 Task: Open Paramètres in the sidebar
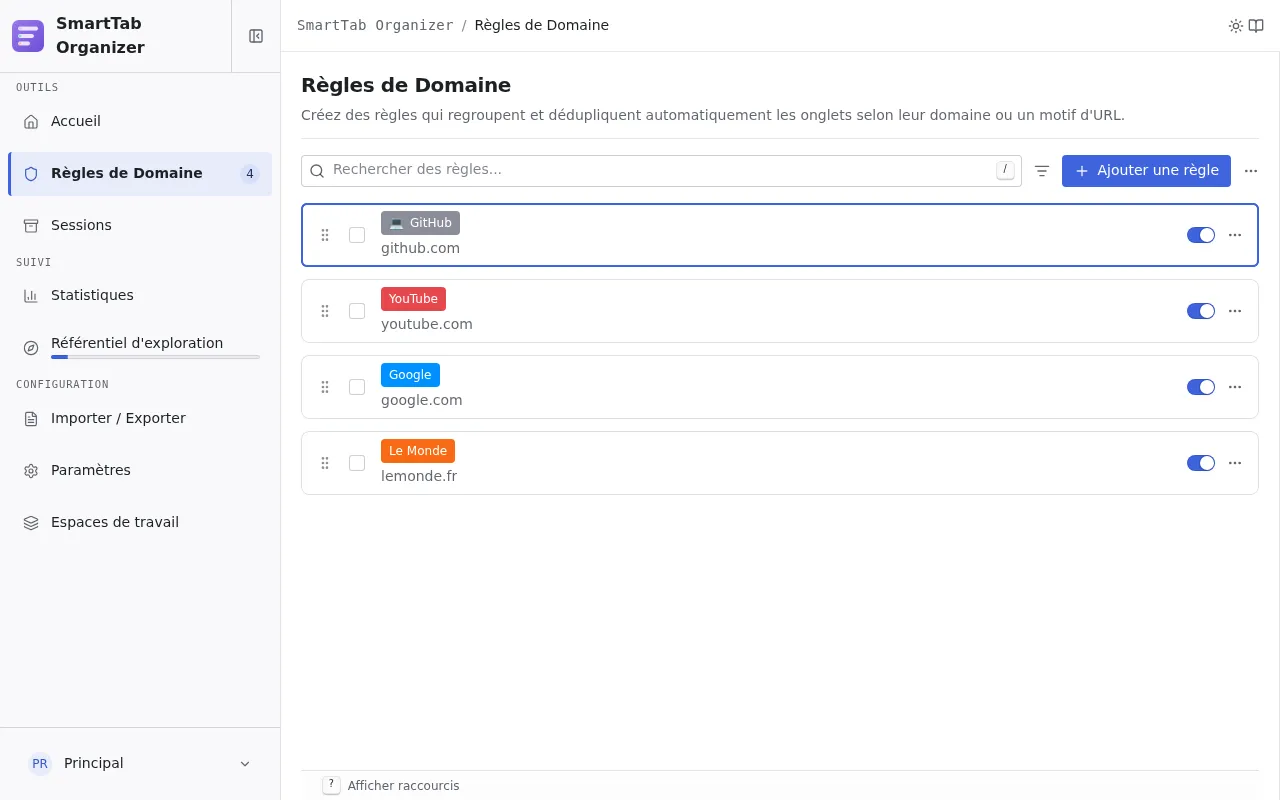point(140,471)
